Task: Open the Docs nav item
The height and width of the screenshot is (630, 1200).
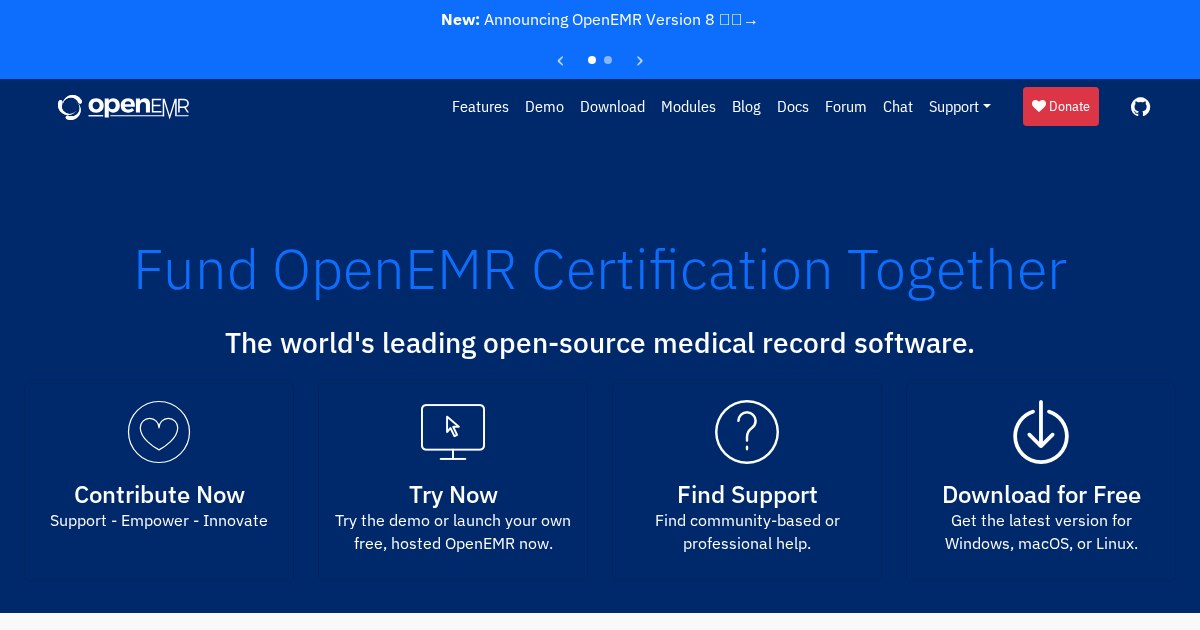Action: [x=793, y=107]
